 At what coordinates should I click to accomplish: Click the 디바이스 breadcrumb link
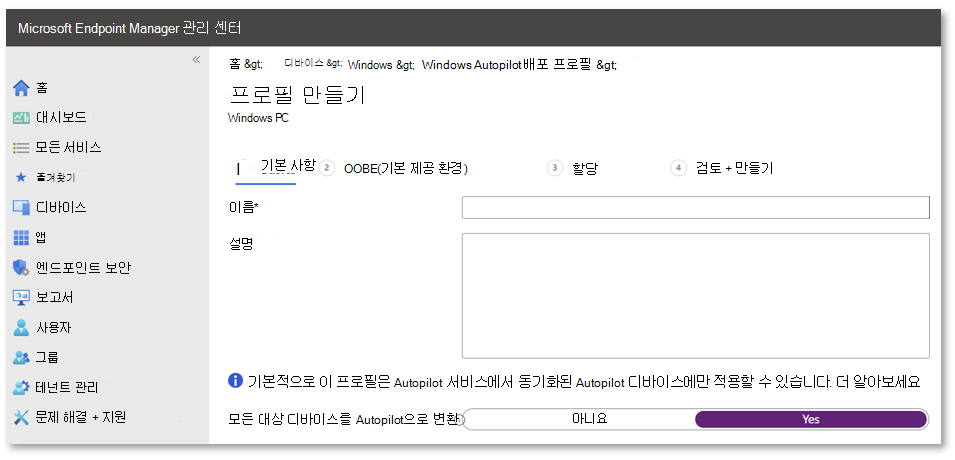(304, 63)
